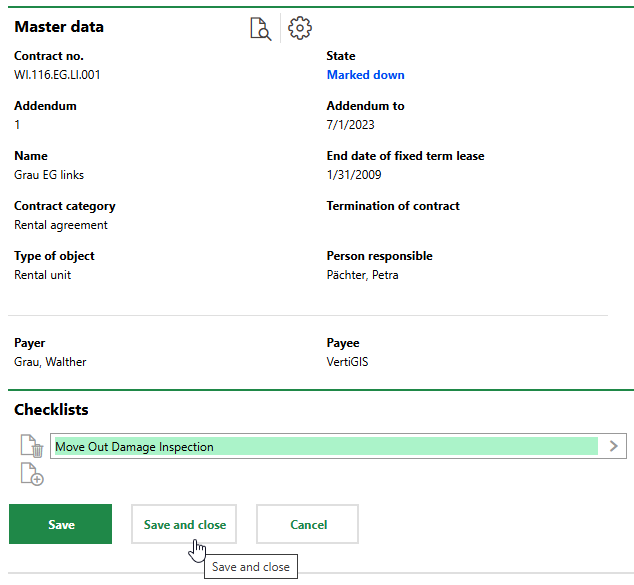Viewport: 634px width, 585px height.
Task: Add a new checklist document
Action: [32, 474]
